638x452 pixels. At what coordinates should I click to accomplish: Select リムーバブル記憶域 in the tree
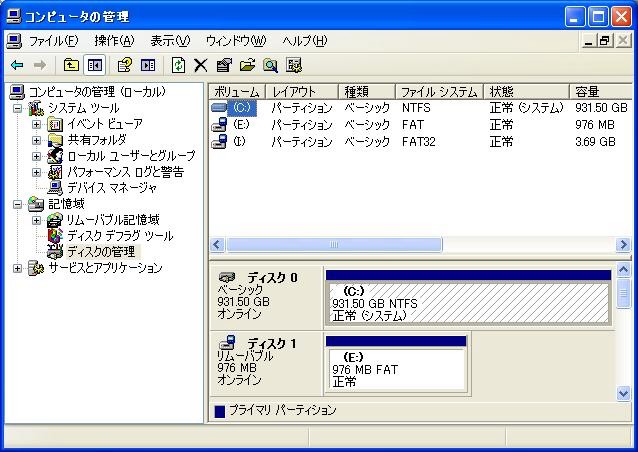tap(113, 220)
